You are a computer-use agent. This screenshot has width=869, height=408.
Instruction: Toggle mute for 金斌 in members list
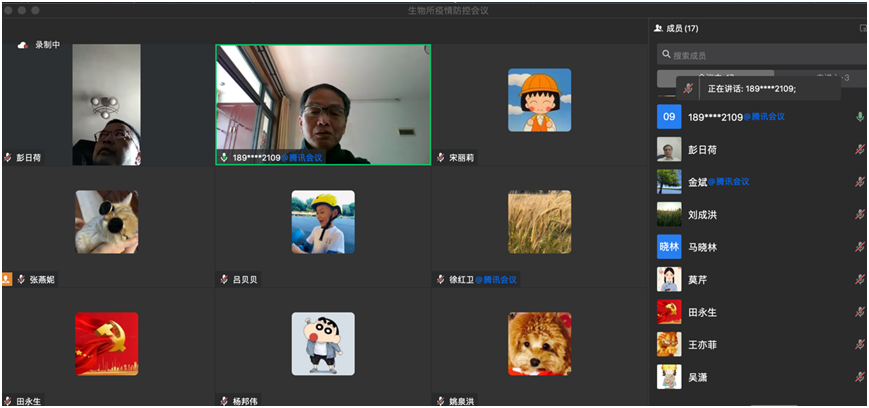click(x=859, y=182)
